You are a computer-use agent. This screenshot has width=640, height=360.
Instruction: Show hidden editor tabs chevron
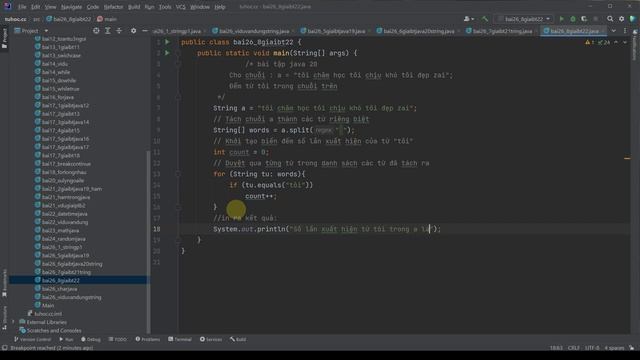[613, 31]
